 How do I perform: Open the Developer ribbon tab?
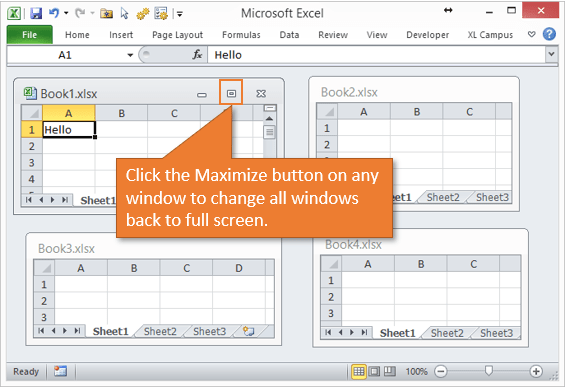(427, 35)
